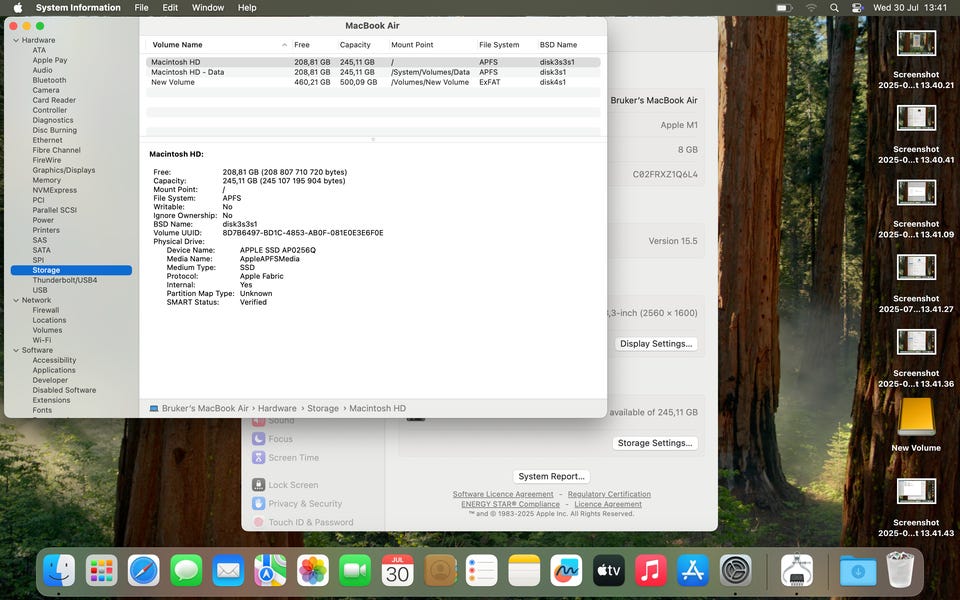Click the Display Settings… button

(x=656, y=344)
